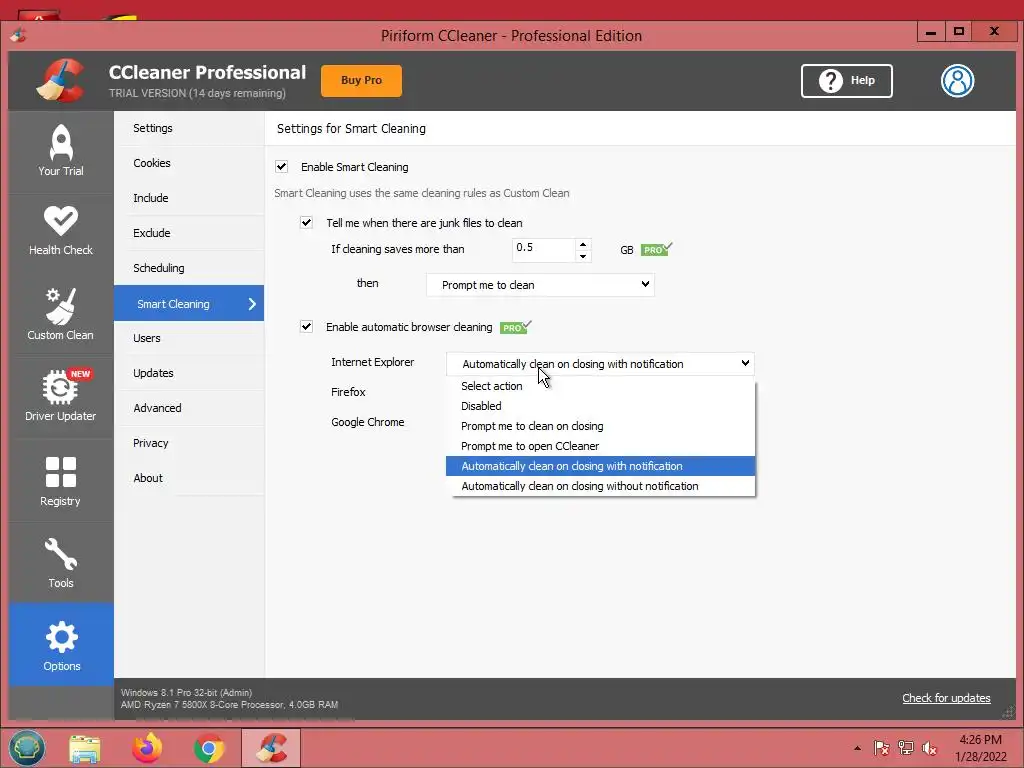Click the CCleaner logo in header
Viewport: 1024px width, 768px height.
click(60, 81)
